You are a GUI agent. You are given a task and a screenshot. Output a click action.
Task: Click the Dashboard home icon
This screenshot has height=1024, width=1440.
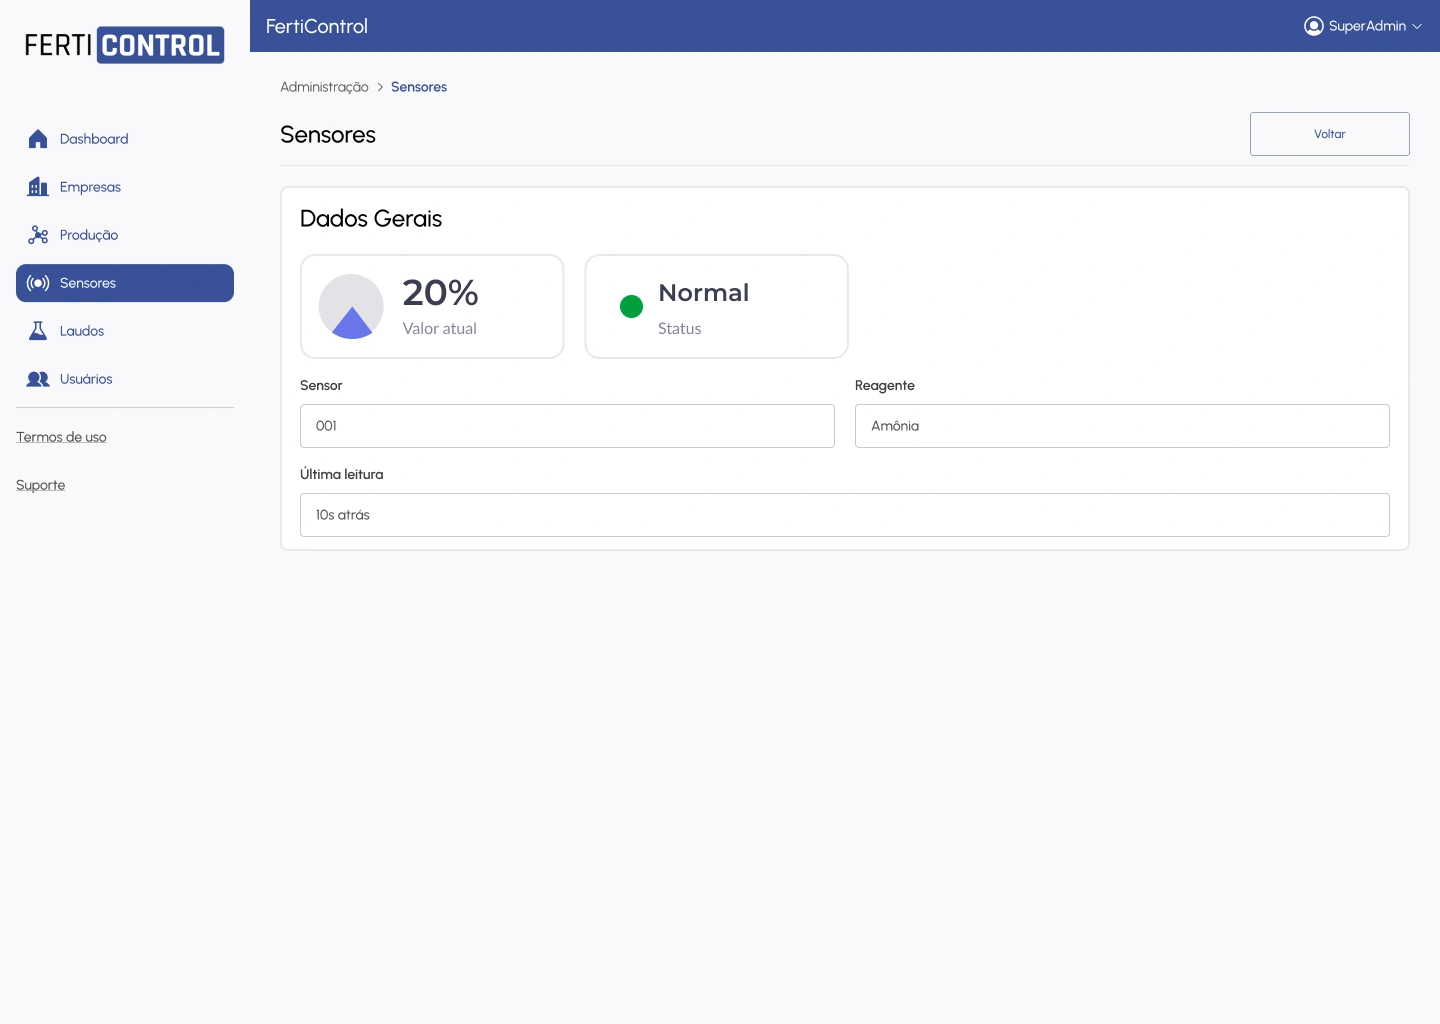tap(38, 139)
